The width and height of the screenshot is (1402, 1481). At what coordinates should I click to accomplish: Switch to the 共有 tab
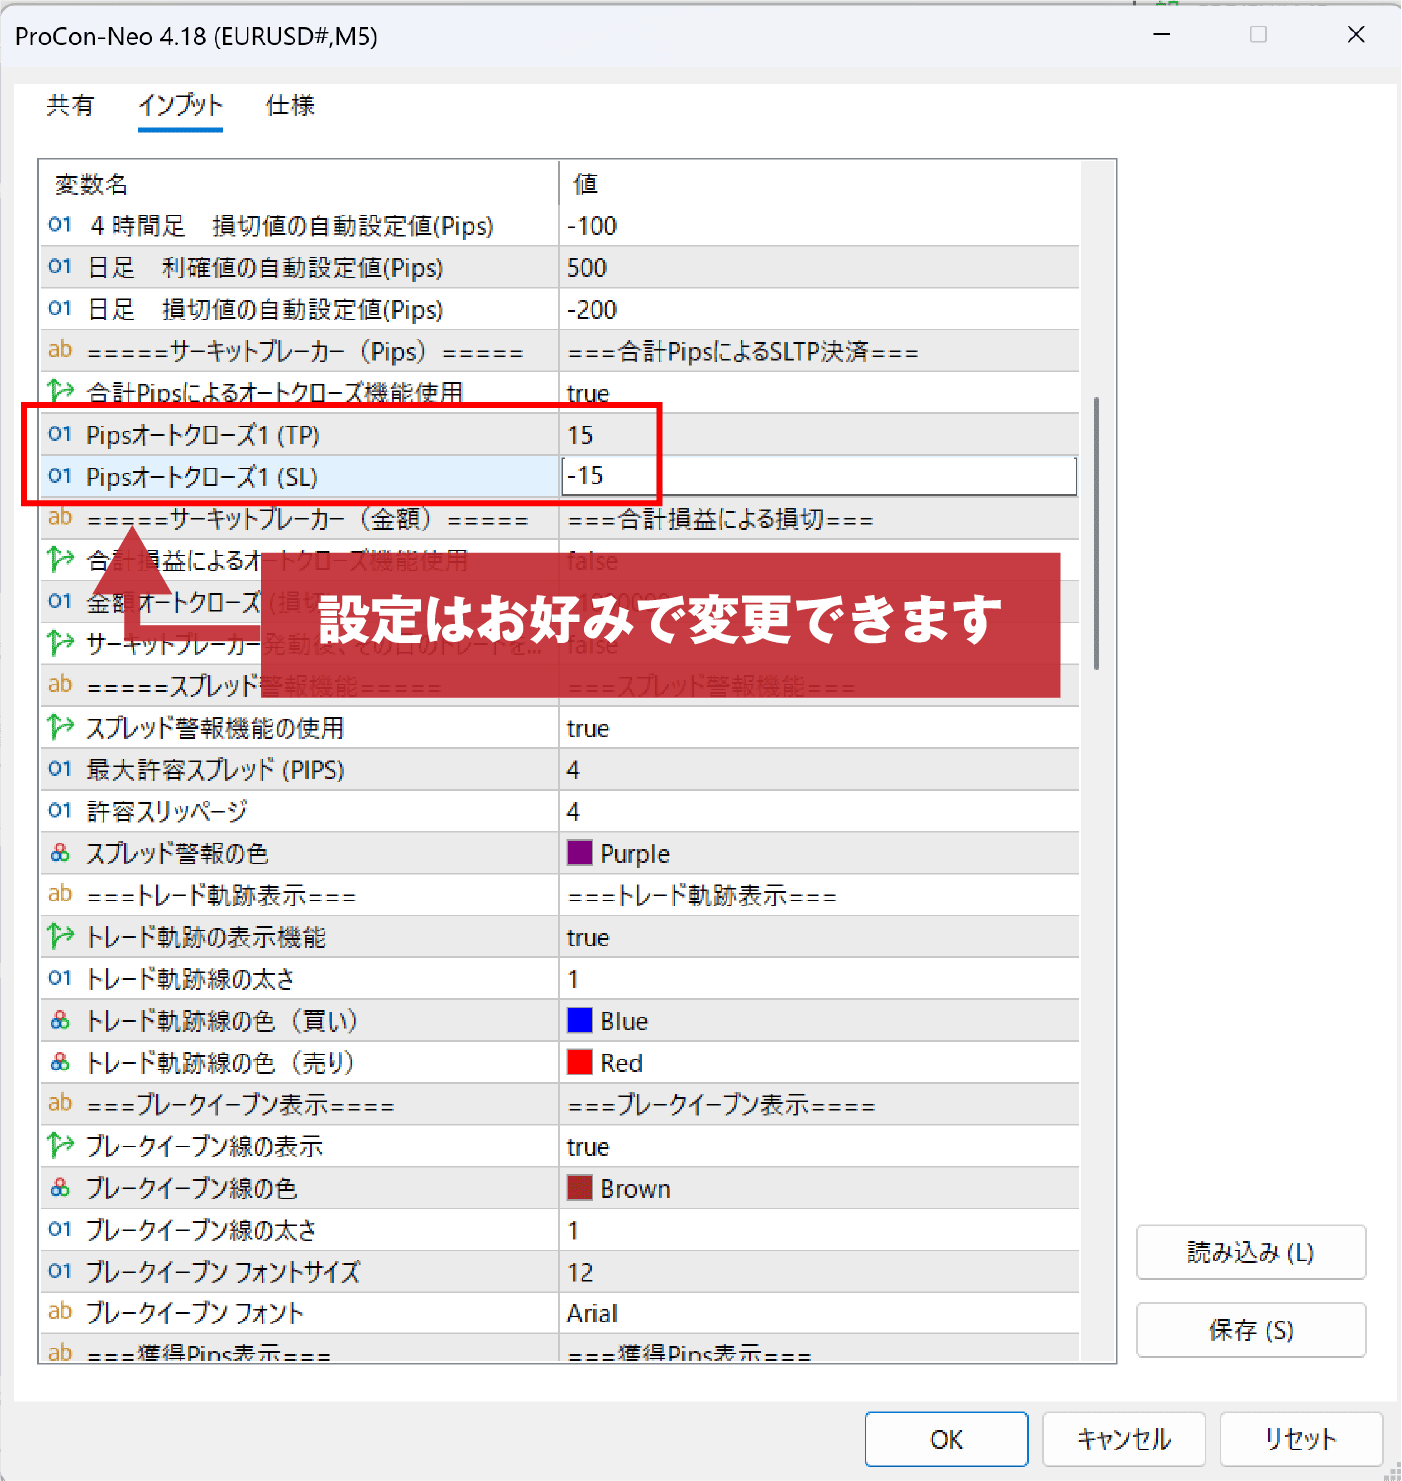tap(70, 105)
